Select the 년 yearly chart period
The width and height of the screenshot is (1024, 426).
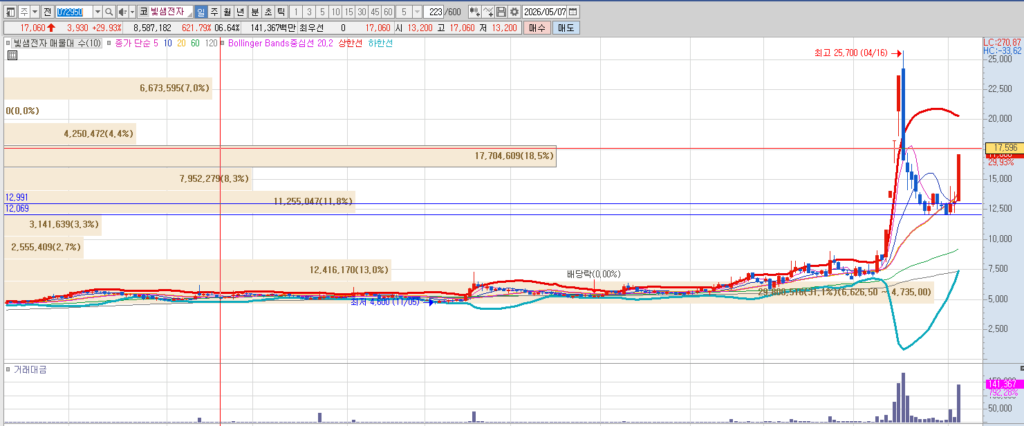tap(240, 12)
